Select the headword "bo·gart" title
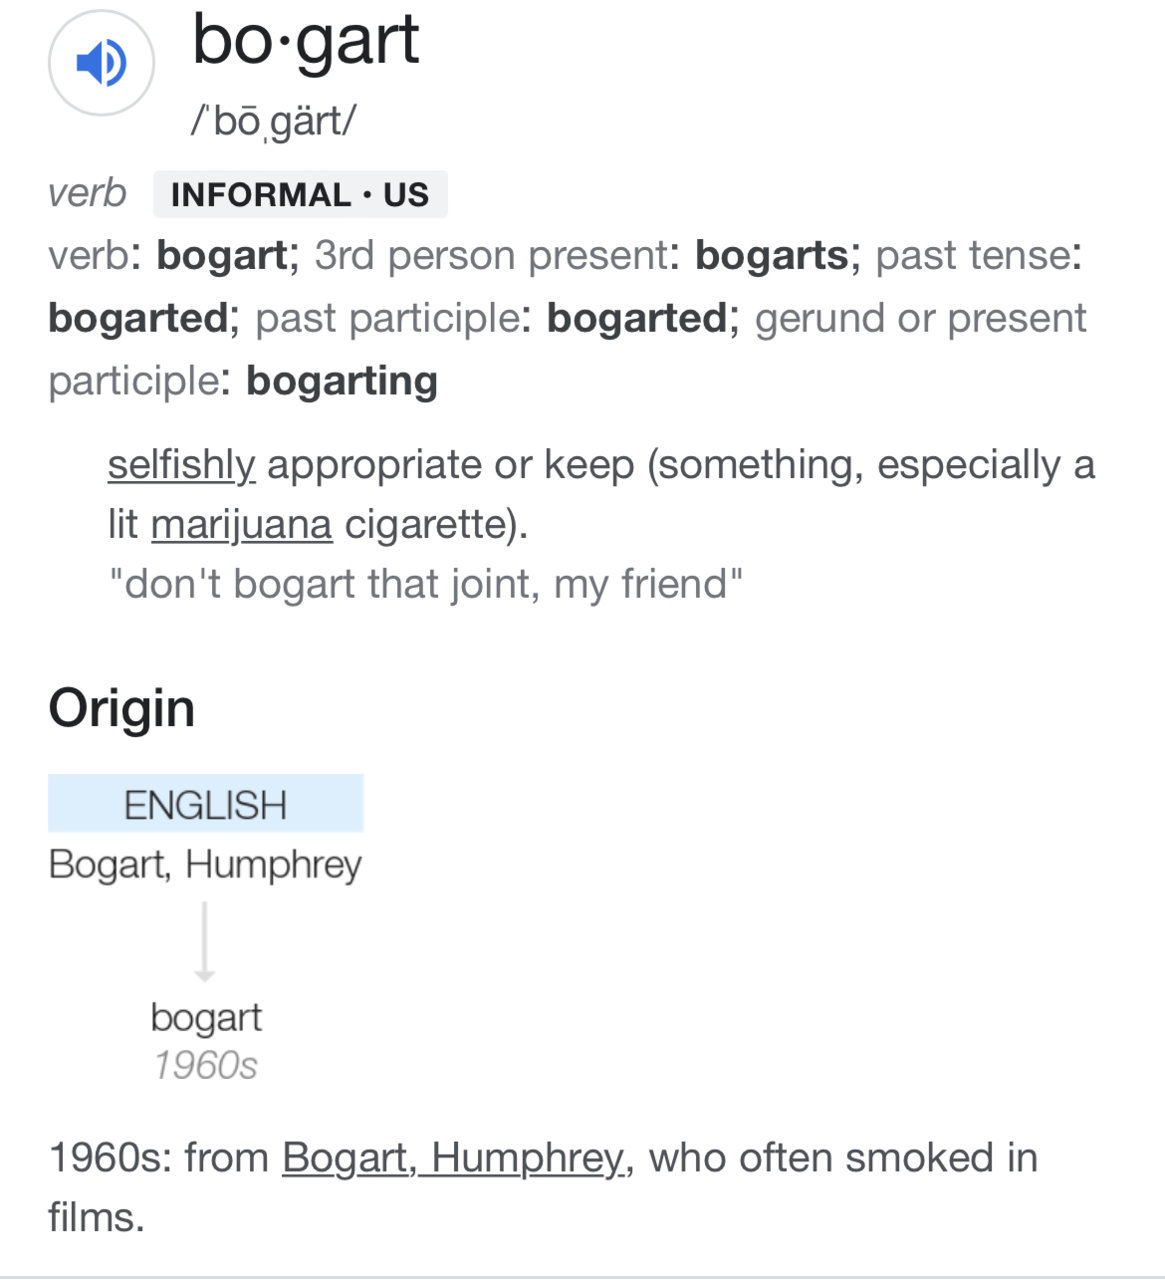The height and width of the screenshot is (1280, 1165). coord(305,42)
